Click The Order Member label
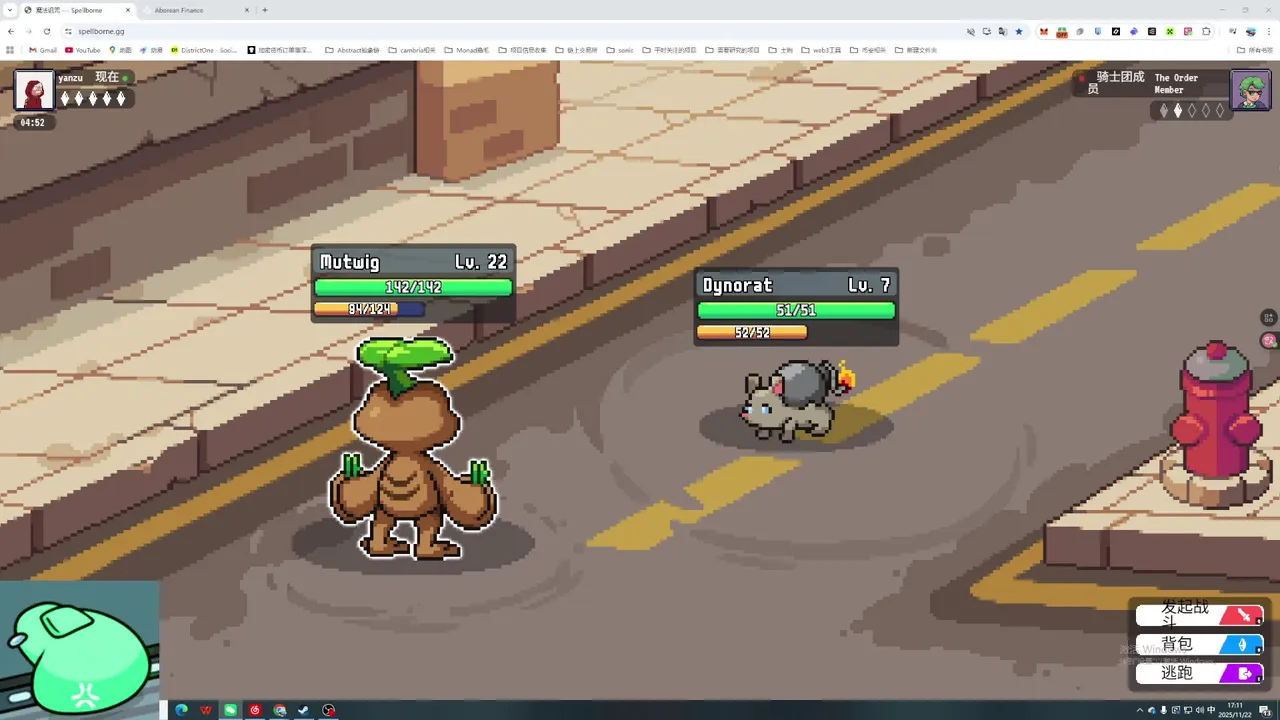 click(x=1176, y=84)
